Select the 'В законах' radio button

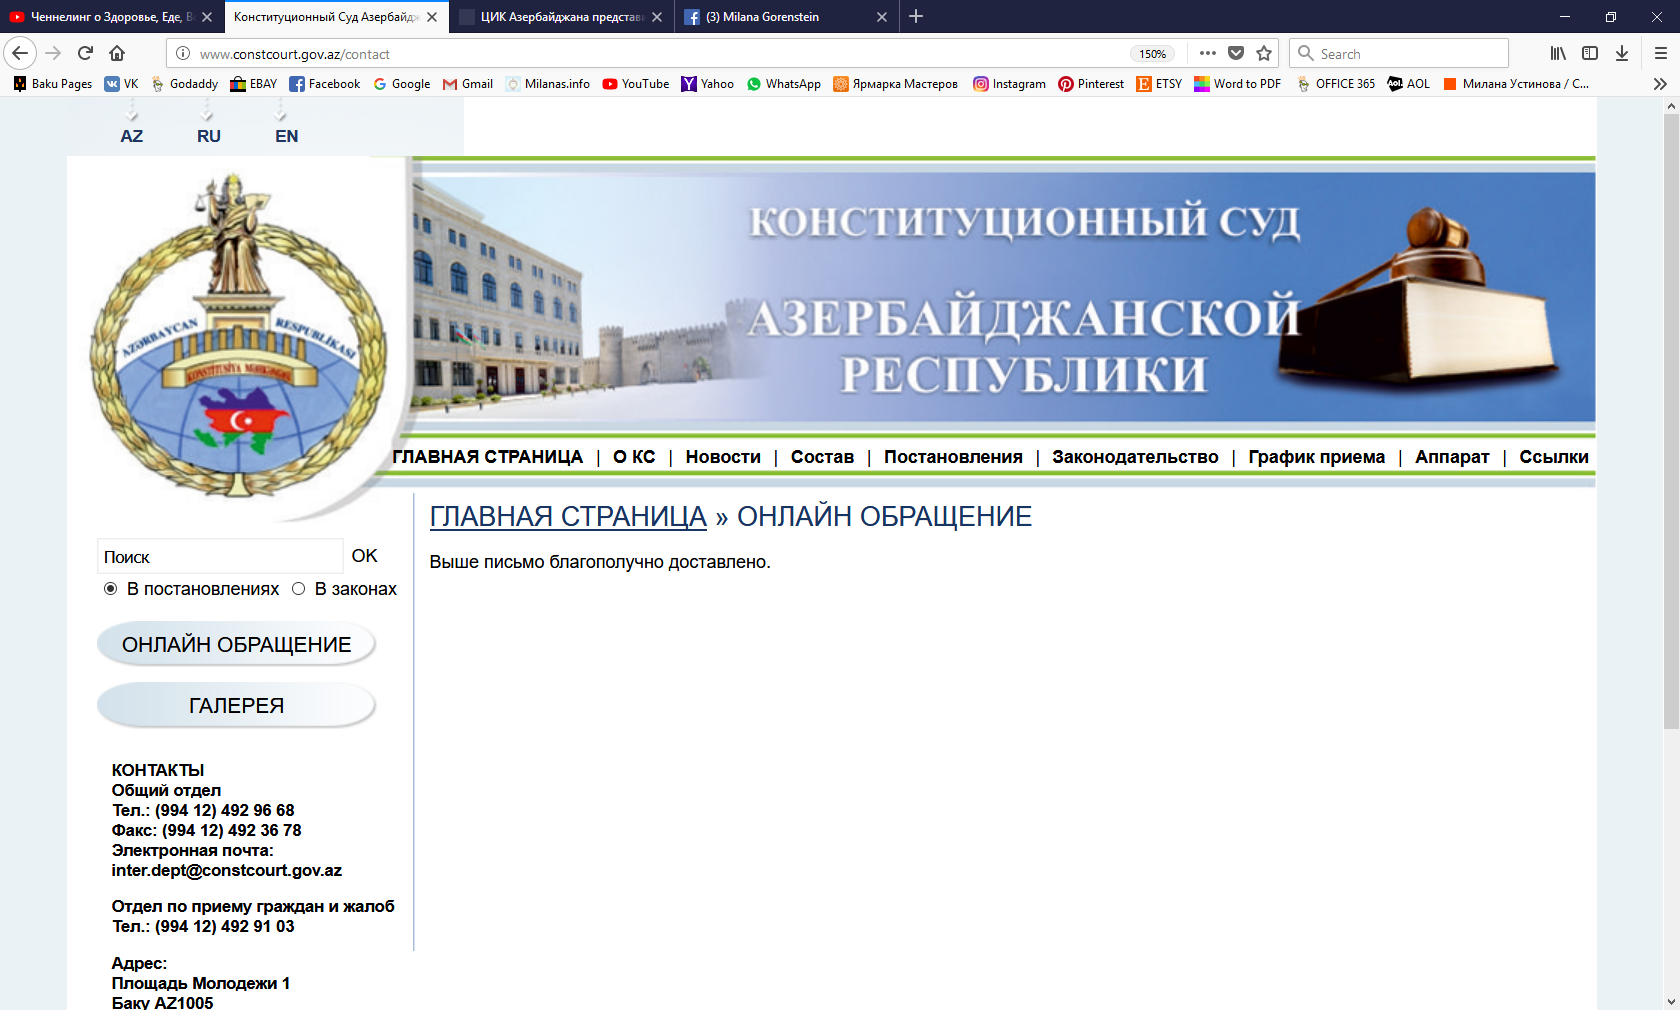click(x=298, y=589)
